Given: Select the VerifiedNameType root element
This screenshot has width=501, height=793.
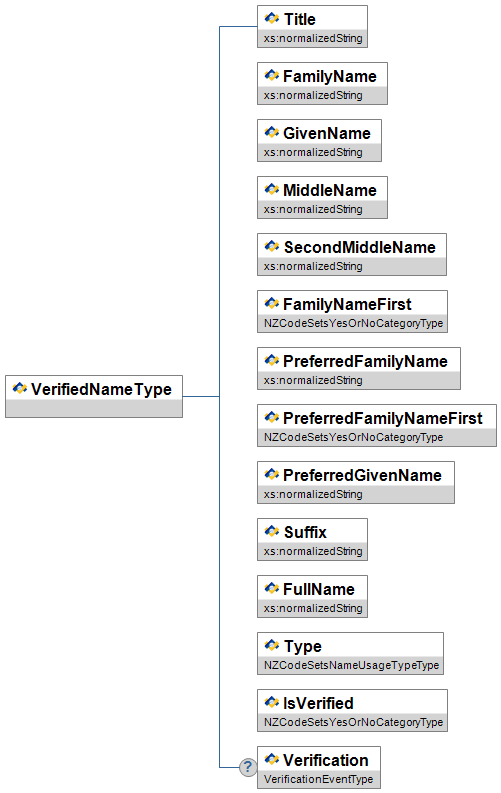Looking at the screenshot, I should [x=94, y=396].
